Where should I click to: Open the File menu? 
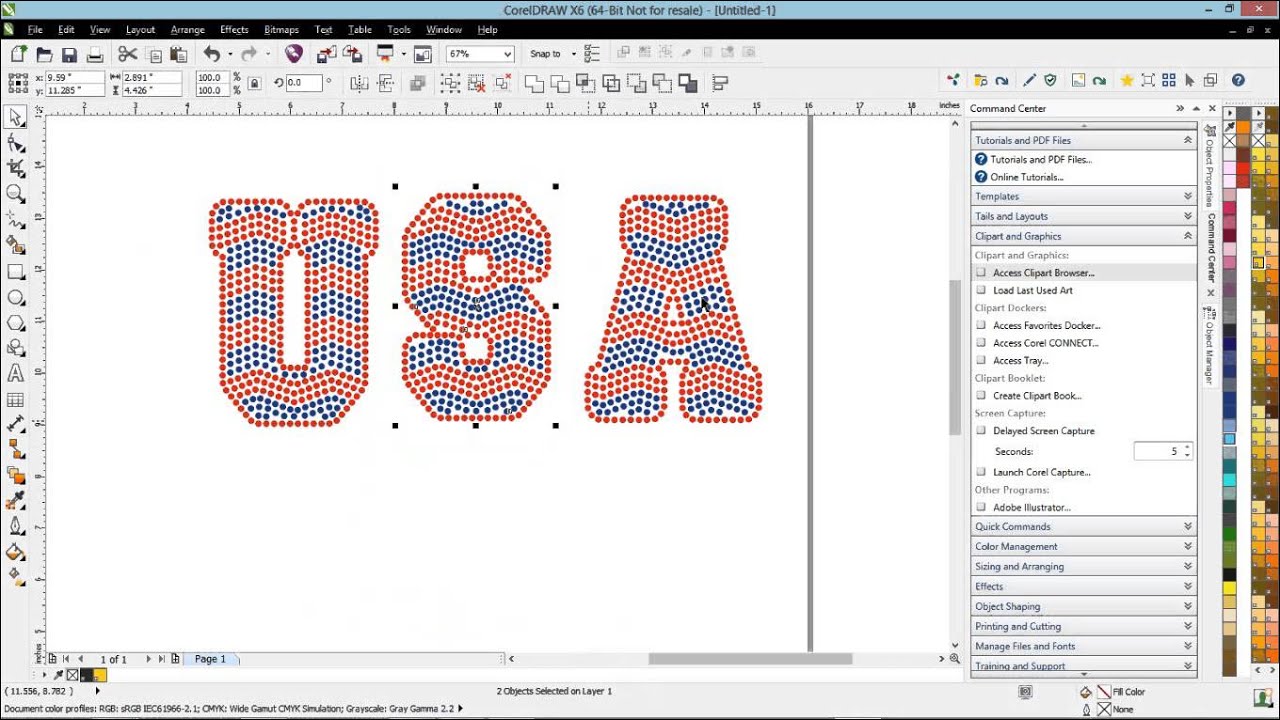(x=35, y=30)
